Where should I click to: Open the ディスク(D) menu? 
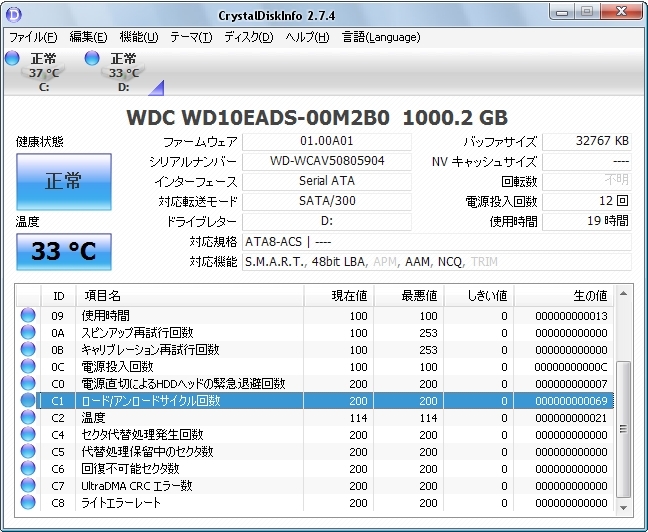(x=248, y=37)
